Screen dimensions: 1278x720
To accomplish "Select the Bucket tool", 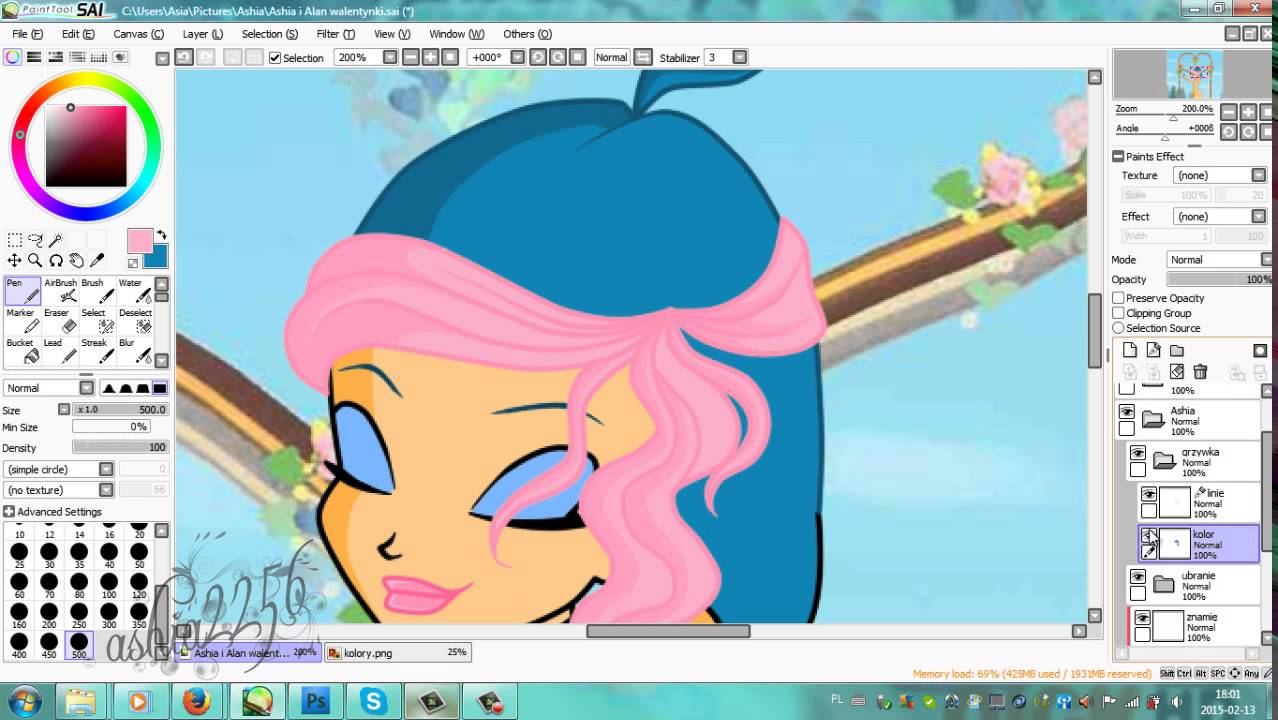I will pyautogui.click(x=22, y=351).
